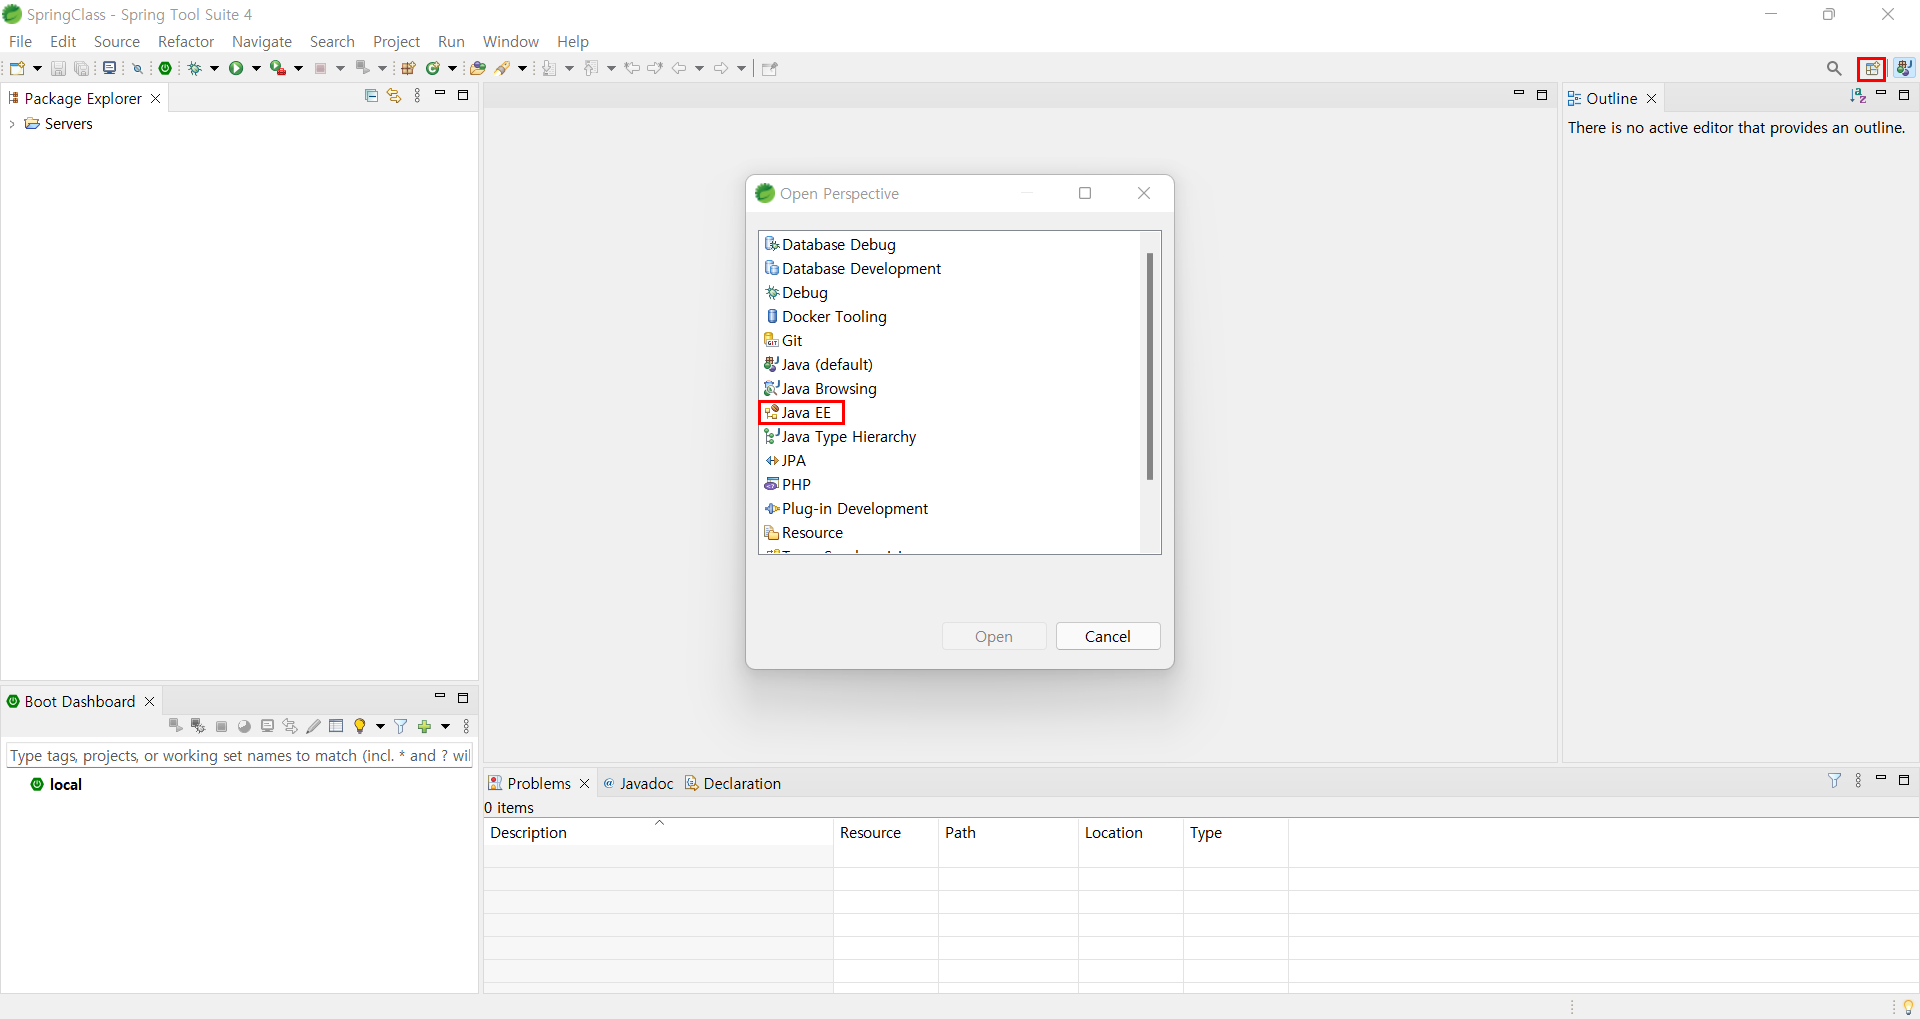Image resolution: width=1920 pixels, height=1019 pixels.
Task: Click the Previous Annotation toolbar icon
Action: tap(591, 68)
